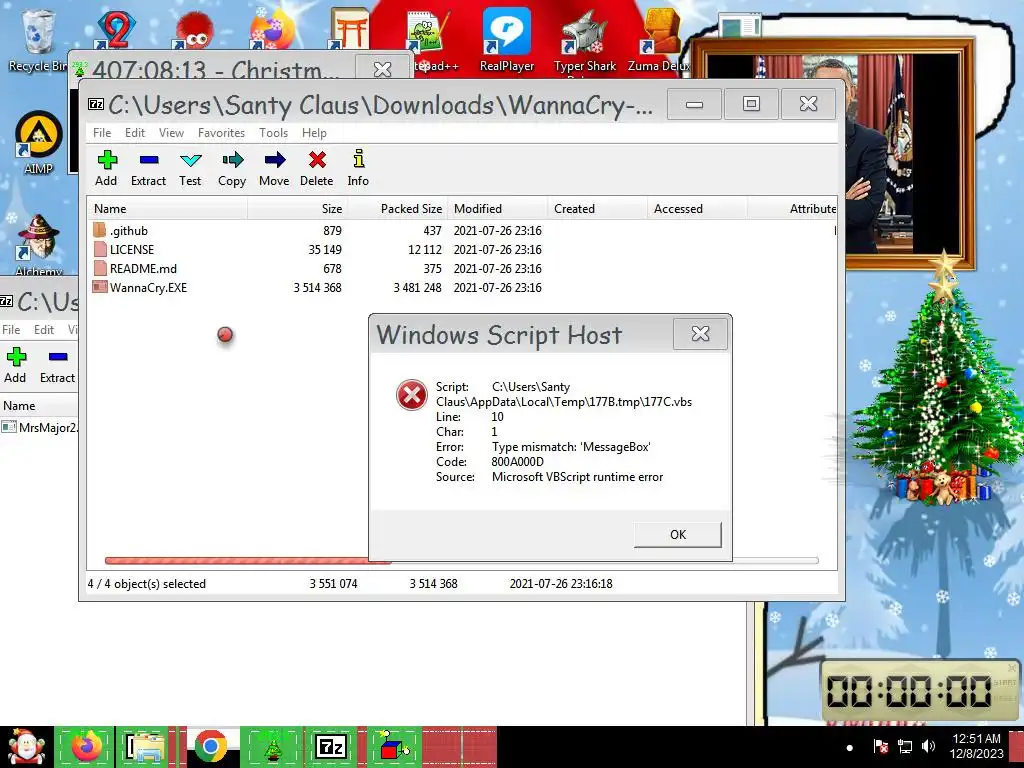Click Extract icon in background 7-Zip window
Image resolution: width=1024 pixels, height=768 pixels.
pos(58,357)
